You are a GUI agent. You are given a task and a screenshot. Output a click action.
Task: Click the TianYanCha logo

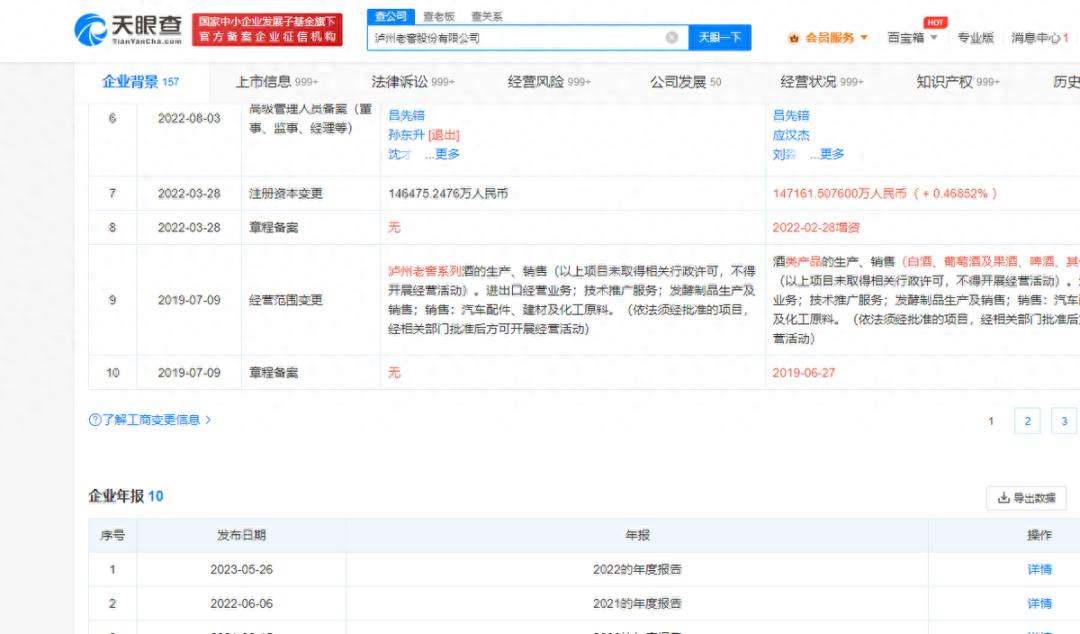(128, 30)
